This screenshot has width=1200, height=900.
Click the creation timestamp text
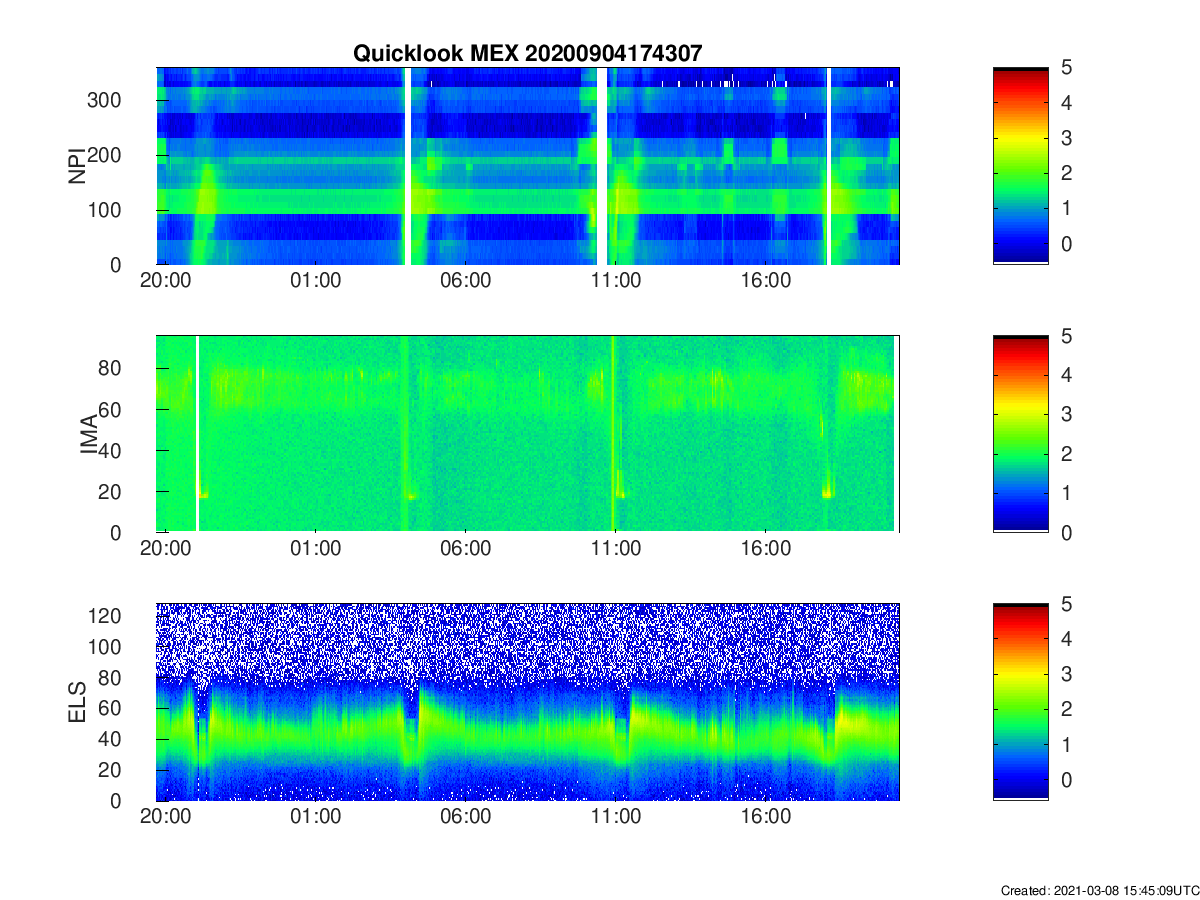[x=1099, y=890]
